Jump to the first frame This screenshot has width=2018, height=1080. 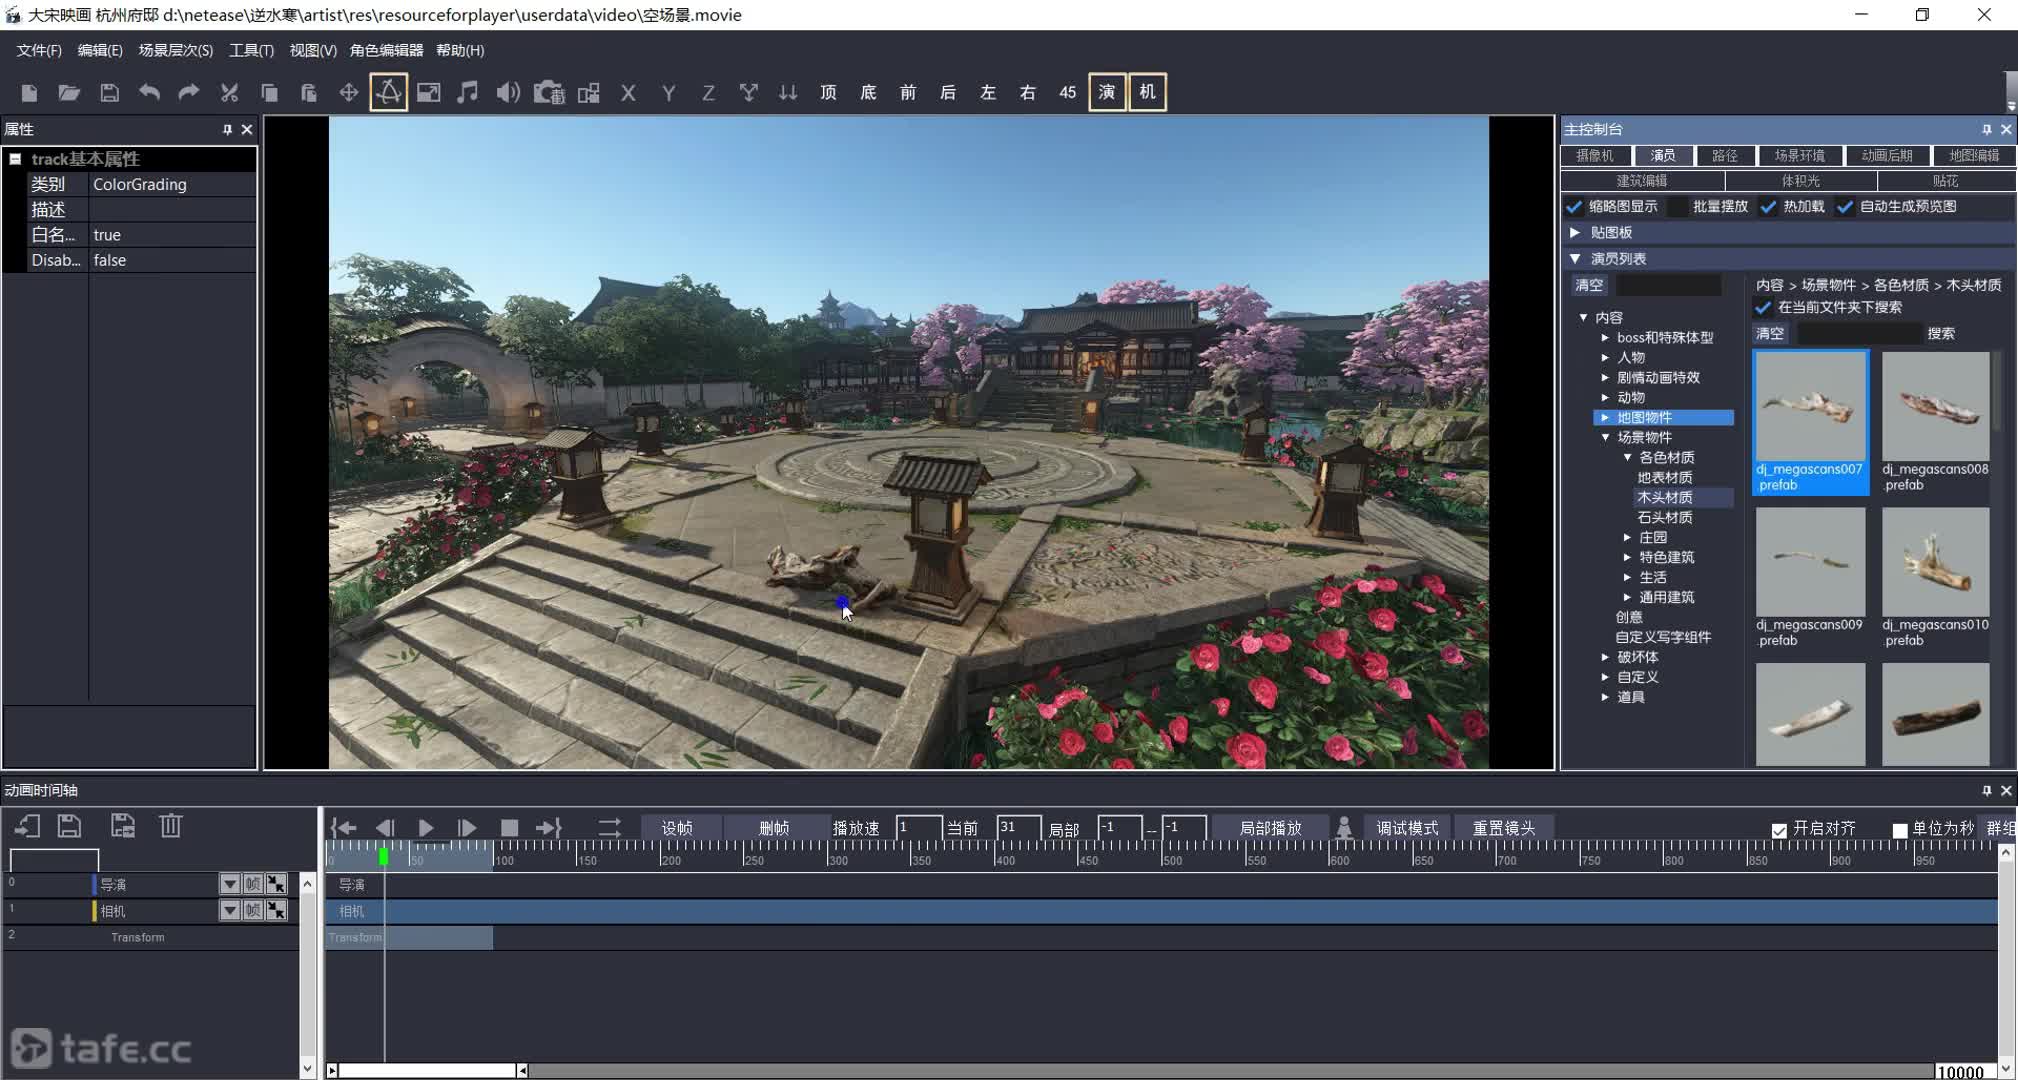tap(344, 828)
